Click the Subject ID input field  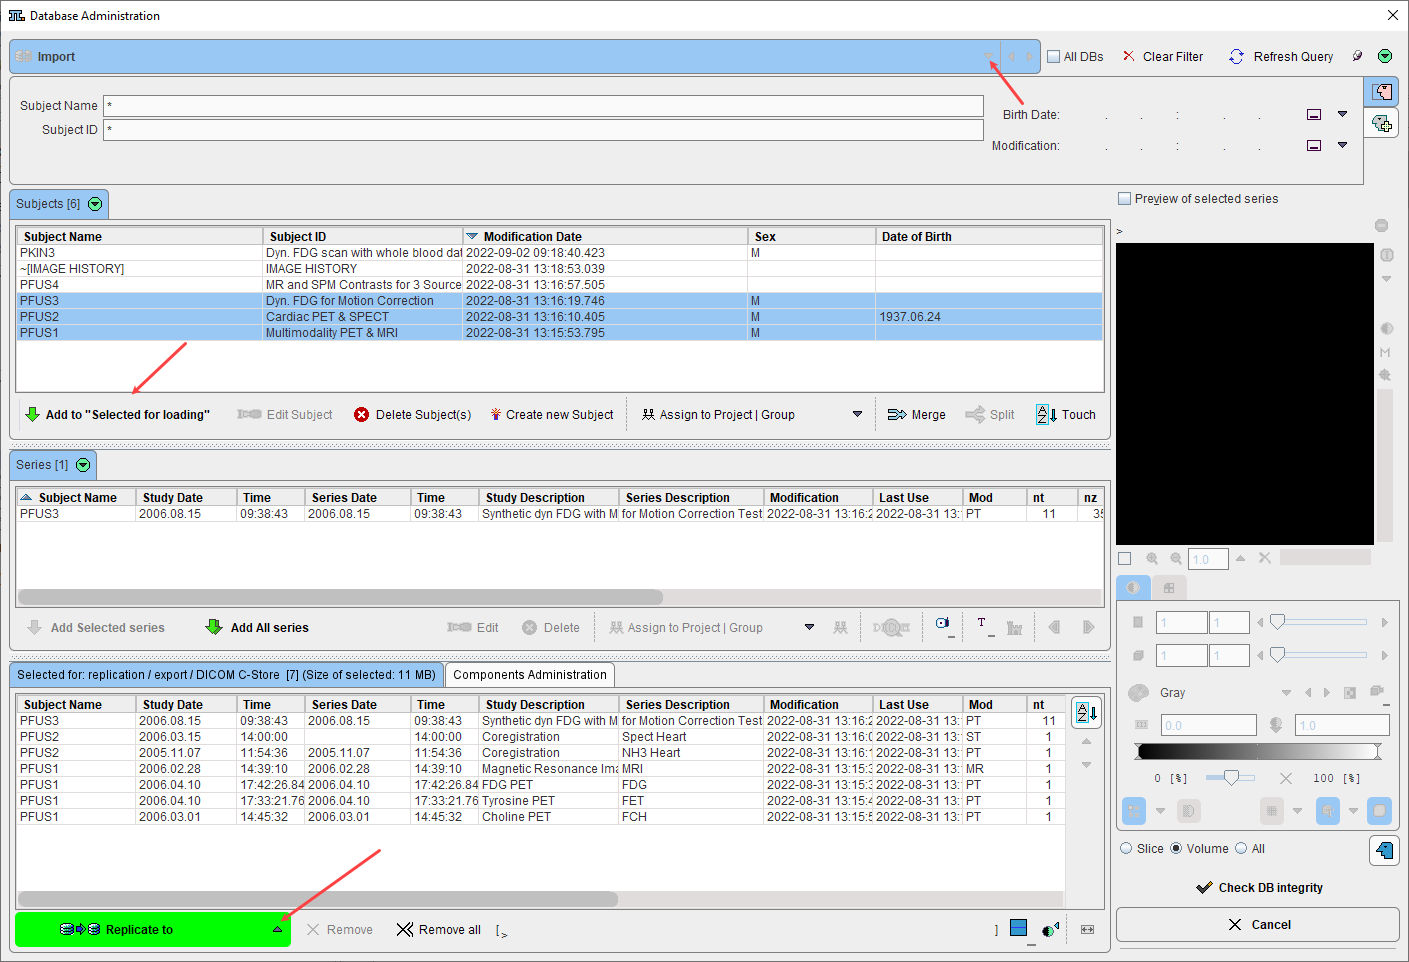point(543,130)
